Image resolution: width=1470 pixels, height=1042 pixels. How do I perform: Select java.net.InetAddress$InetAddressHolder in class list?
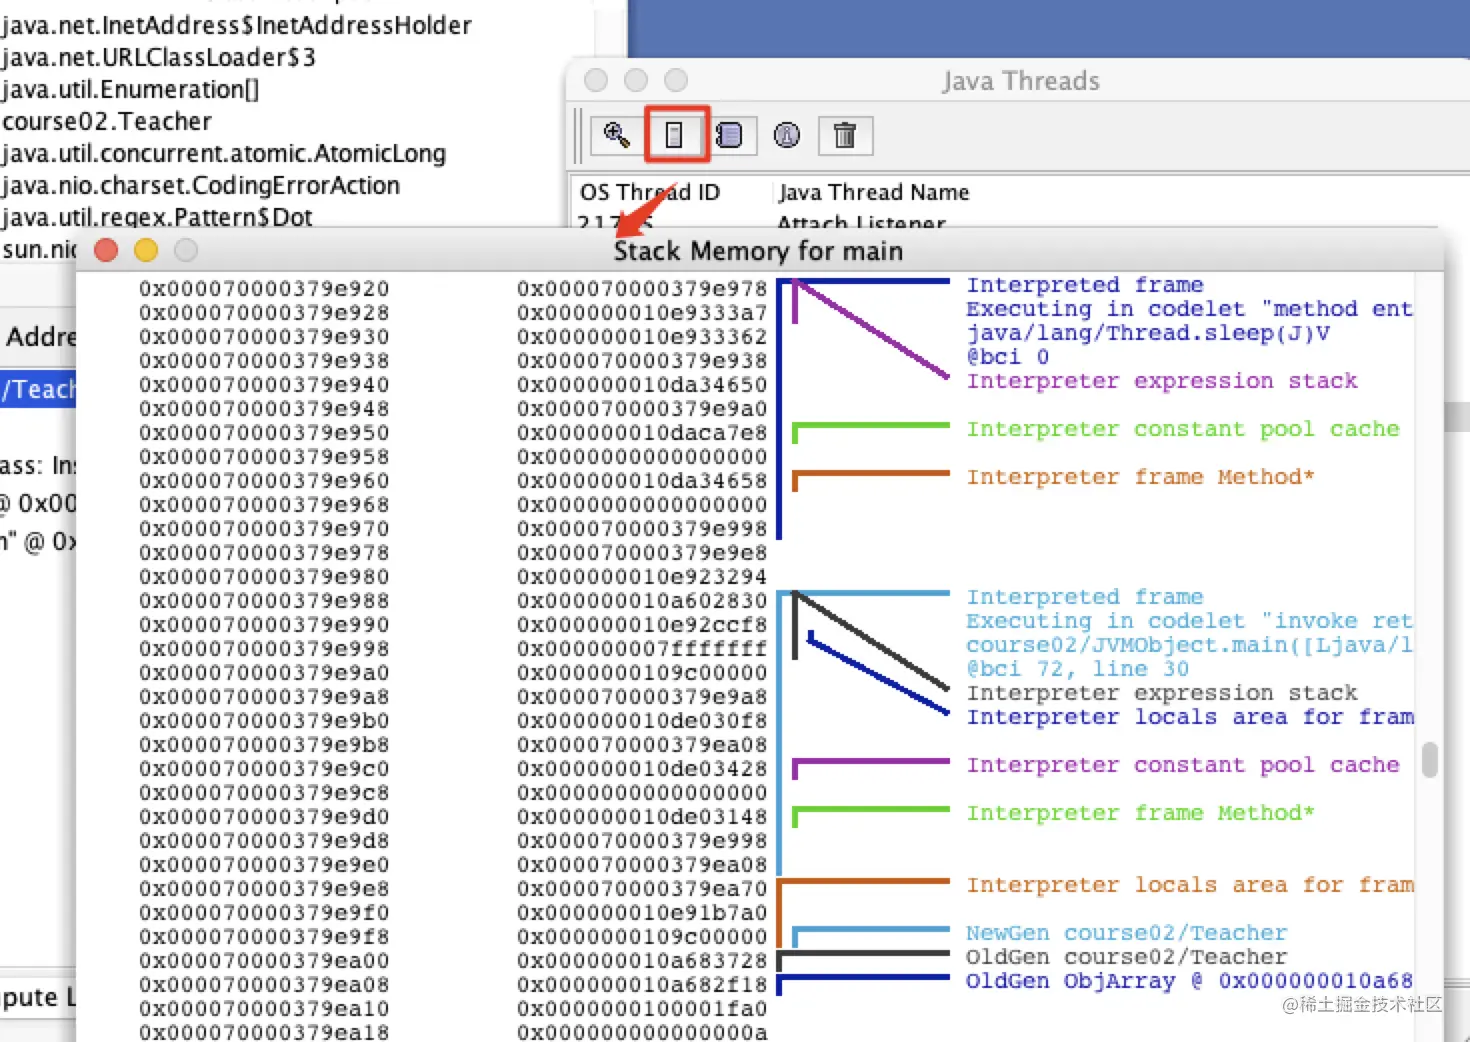click(x=237, y=25)
